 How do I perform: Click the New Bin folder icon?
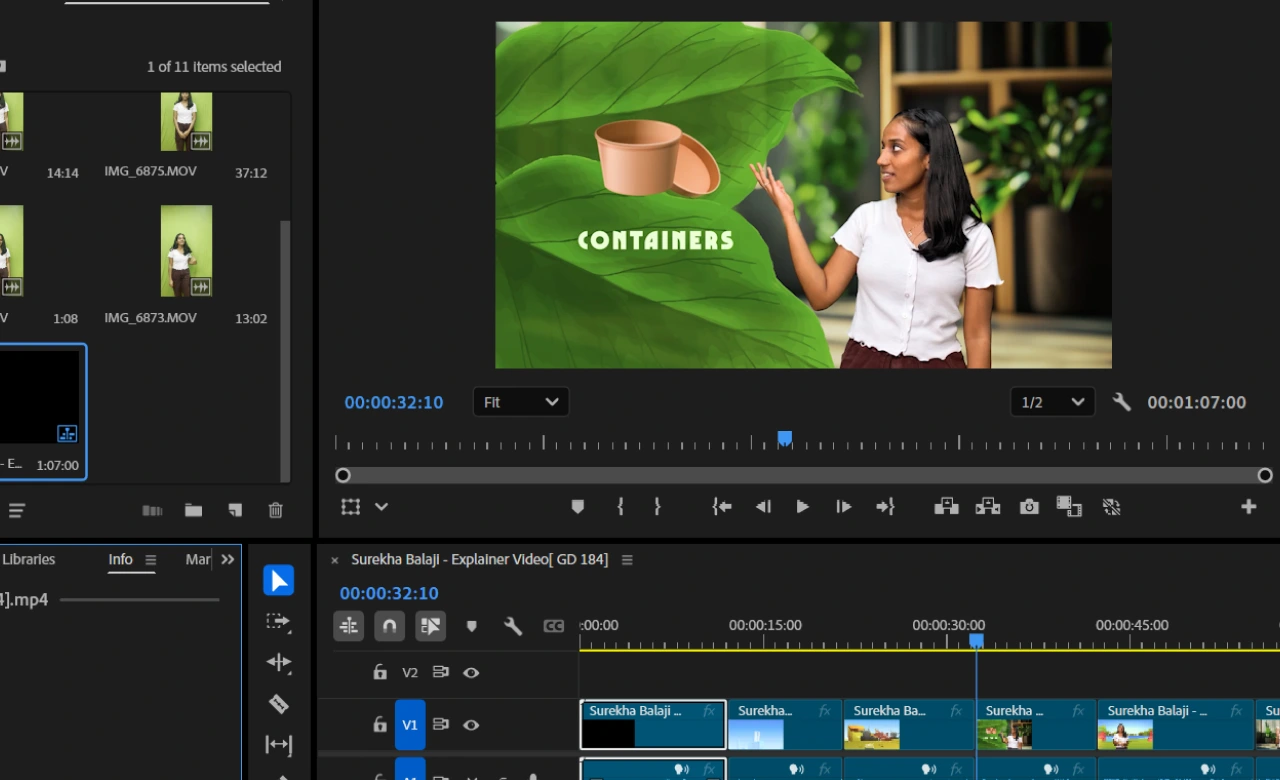pos(193,510)
